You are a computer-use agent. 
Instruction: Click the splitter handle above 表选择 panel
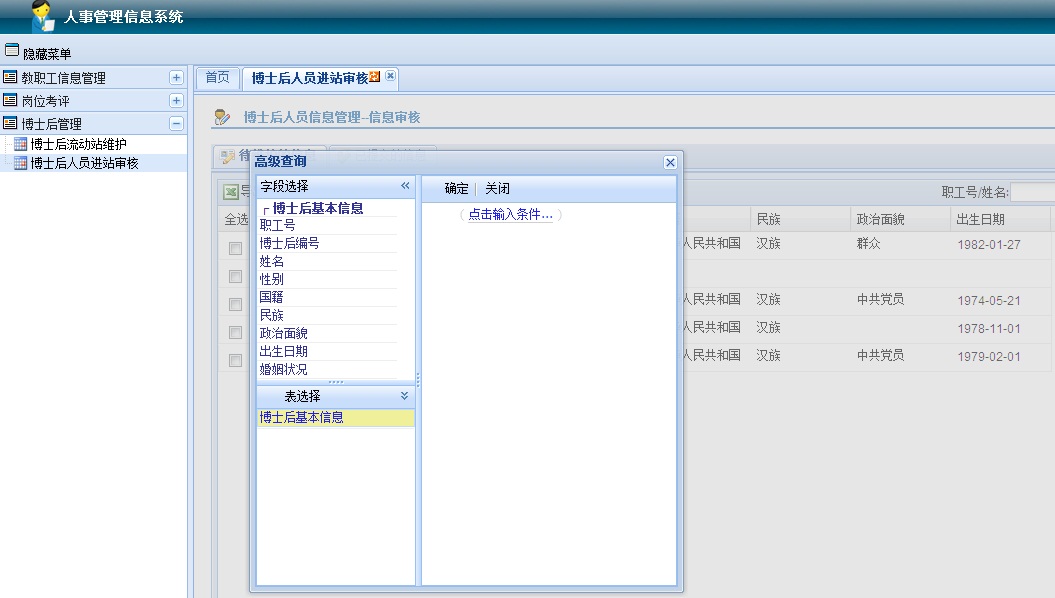coord(336,382)
